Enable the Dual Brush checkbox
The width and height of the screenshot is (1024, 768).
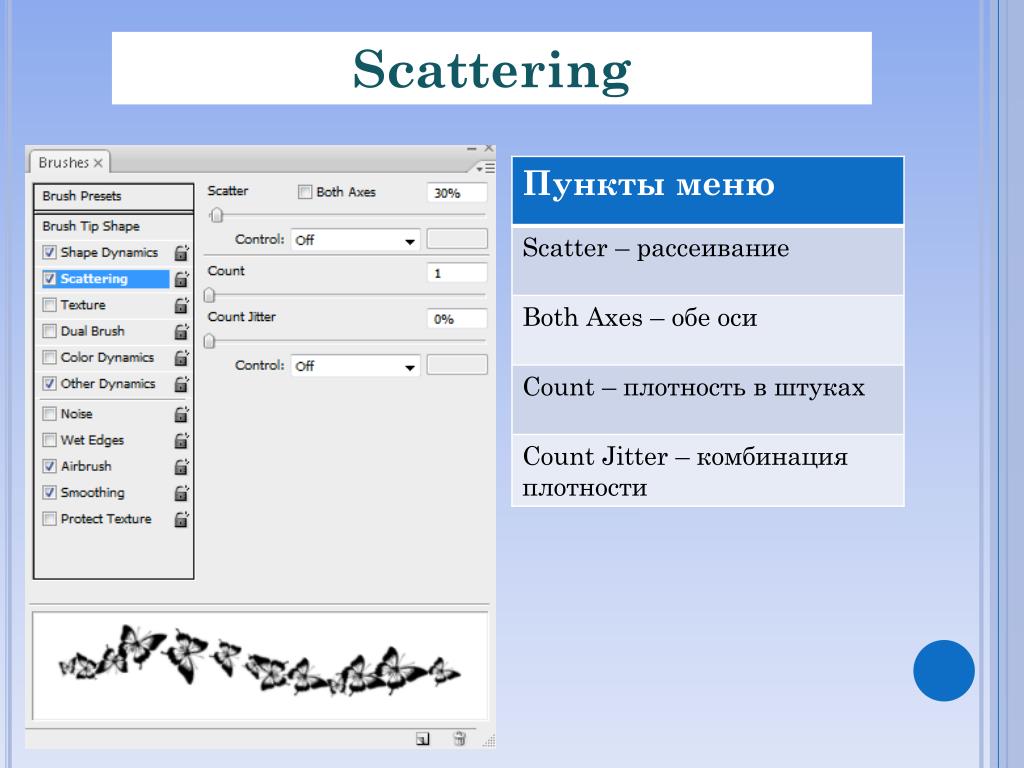click(x=49, y=331)
